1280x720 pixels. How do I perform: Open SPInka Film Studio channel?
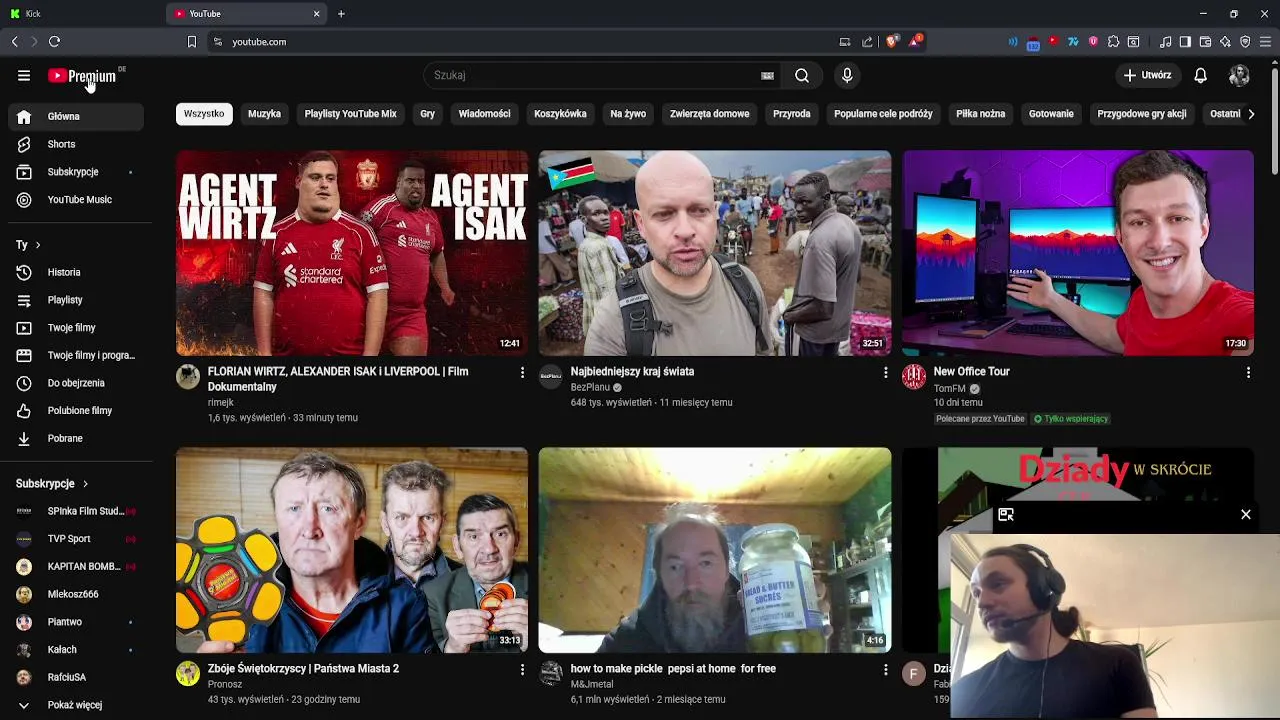[x=76, y=511]
